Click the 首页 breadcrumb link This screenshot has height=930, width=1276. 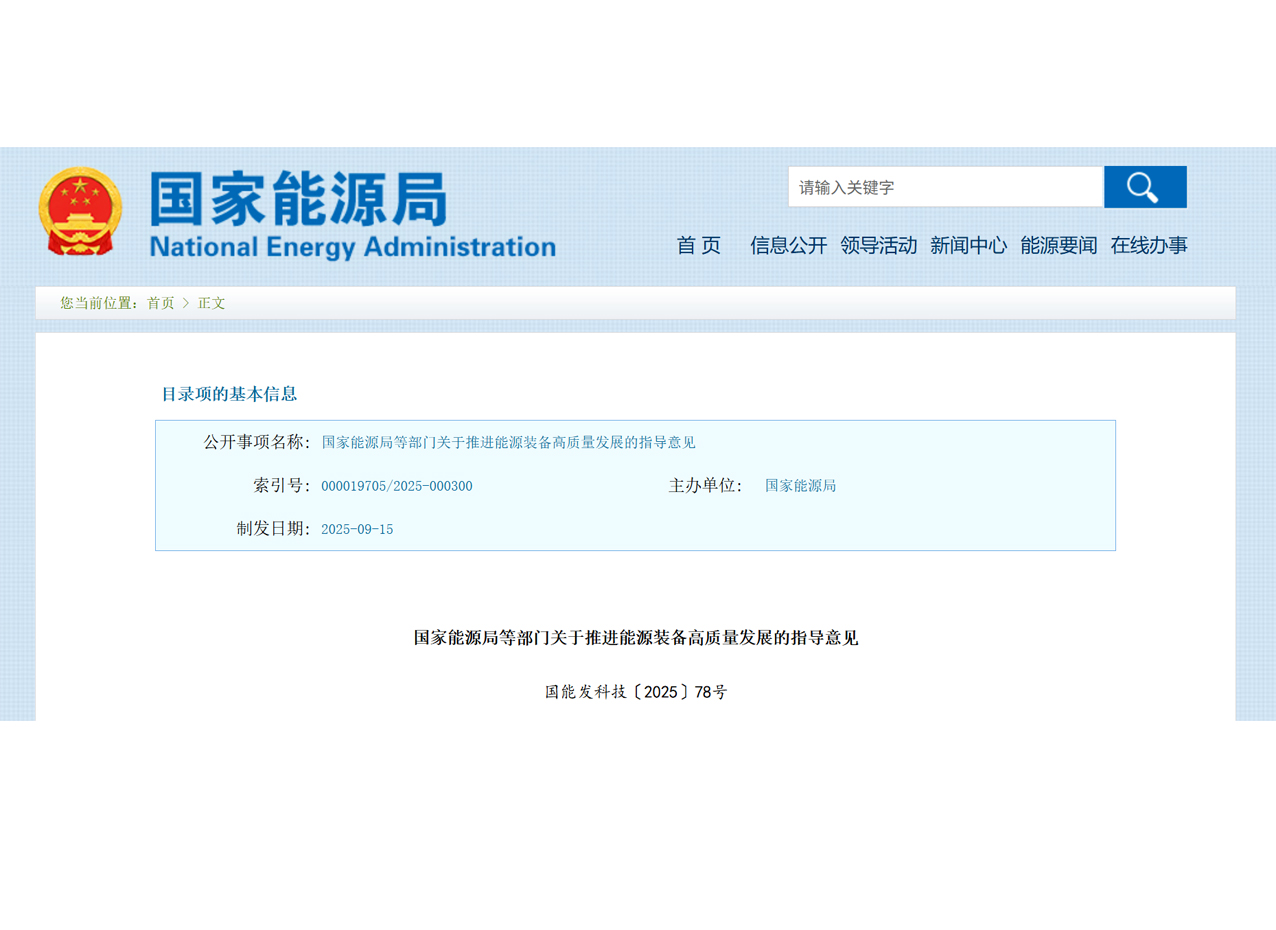[160, 303]
